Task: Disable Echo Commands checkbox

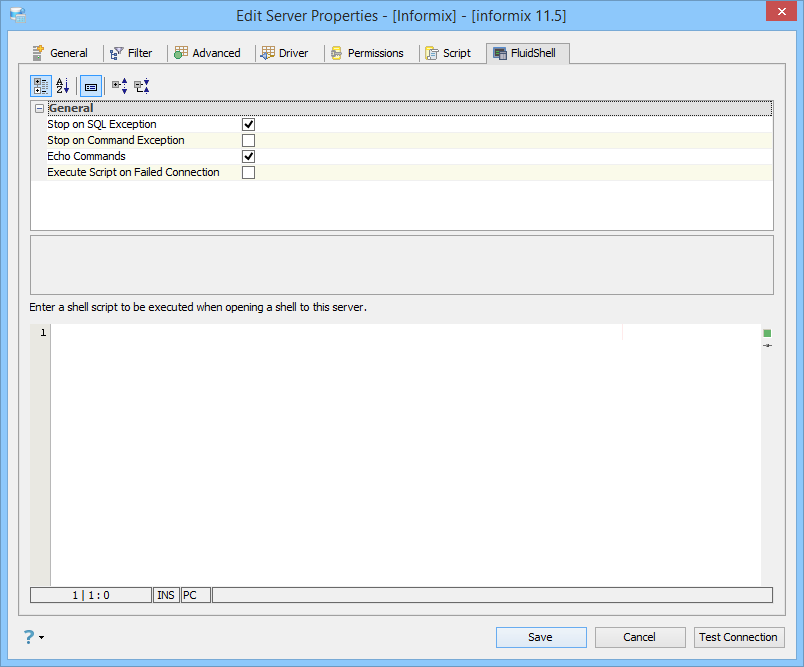Action: [248, 156]
